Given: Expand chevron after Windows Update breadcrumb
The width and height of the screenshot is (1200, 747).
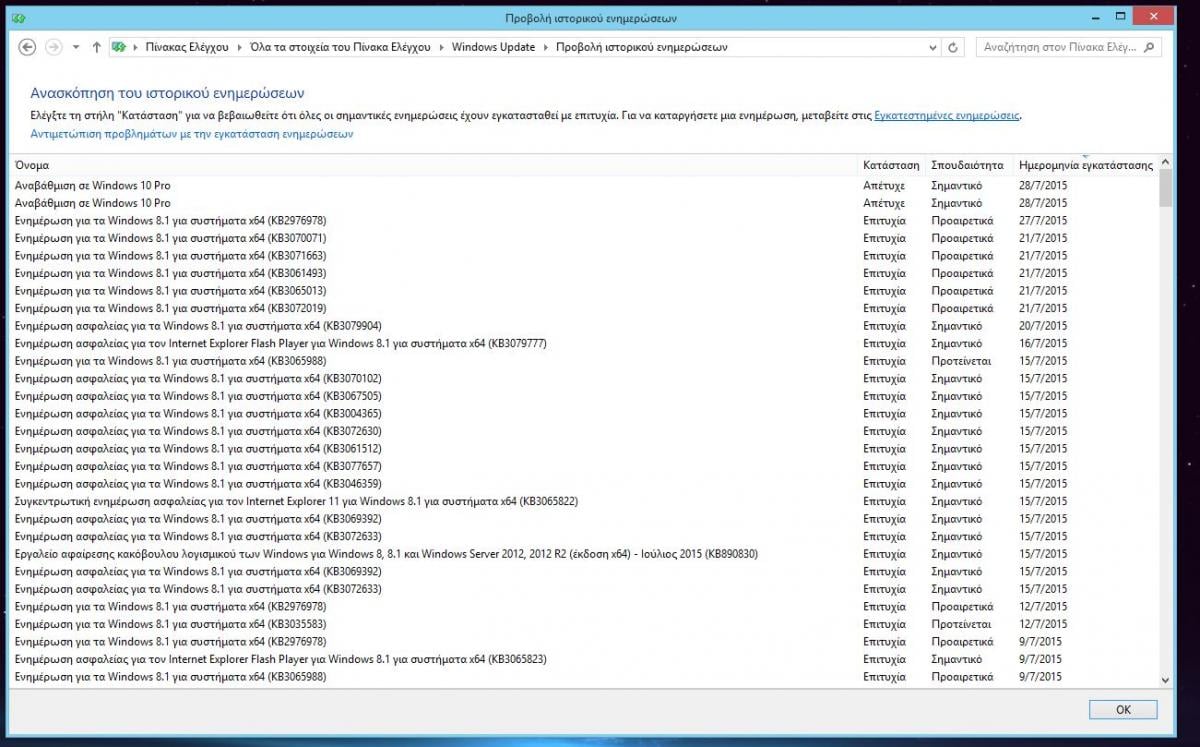Looking at the screenshot, I should 544,47.
